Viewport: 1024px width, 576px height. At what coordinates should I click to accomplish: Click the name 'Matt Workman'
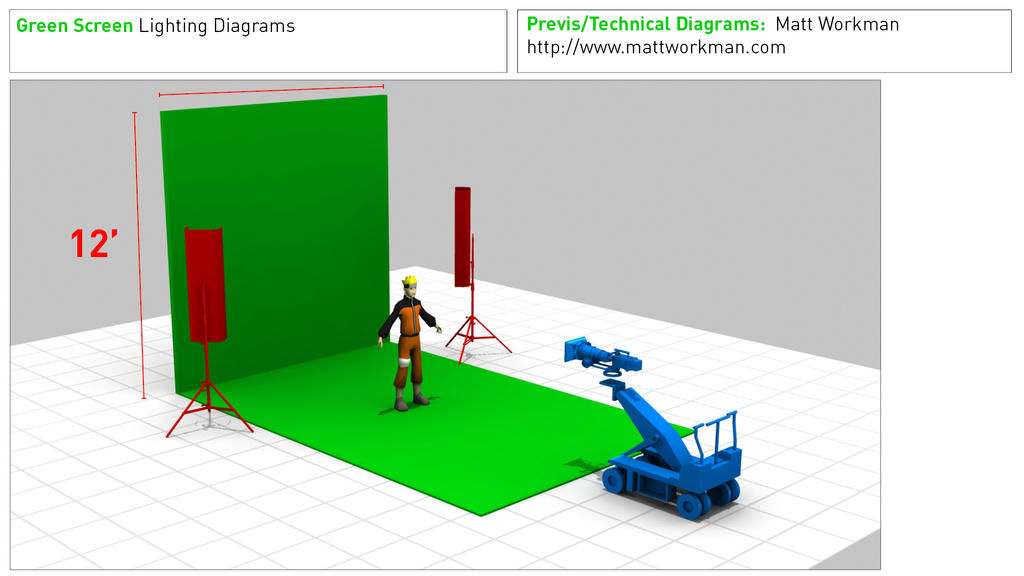(x=837, y=24)
